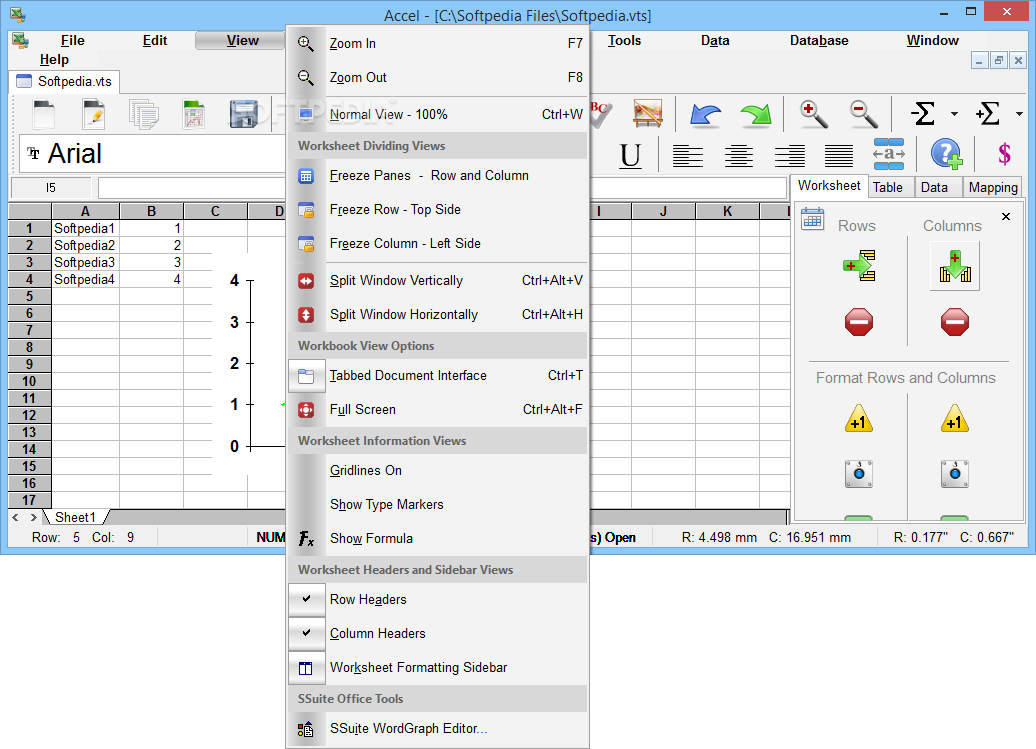Choose Freeze Column - Left Side

pyautogui.click(x=437, y=244)
